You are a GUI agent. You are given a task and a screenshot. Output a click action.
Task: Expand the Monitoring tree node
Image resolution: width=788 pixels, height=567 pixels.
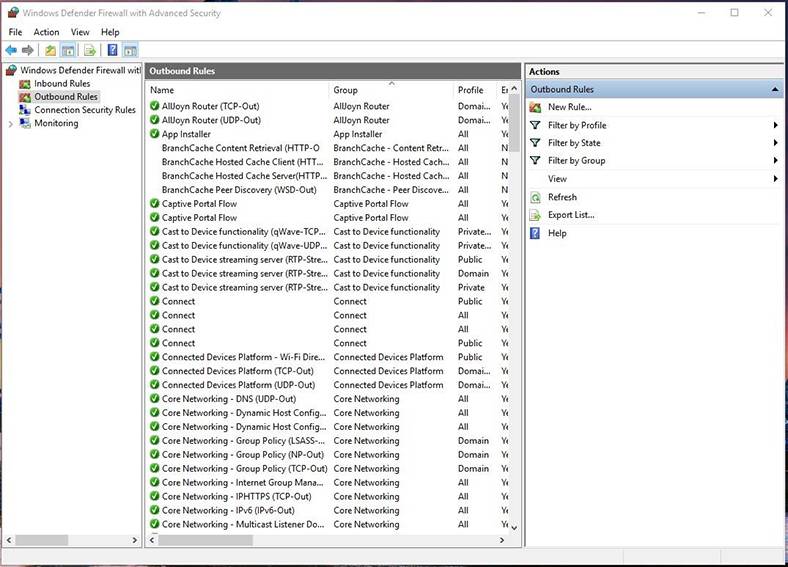pos(11,124)
